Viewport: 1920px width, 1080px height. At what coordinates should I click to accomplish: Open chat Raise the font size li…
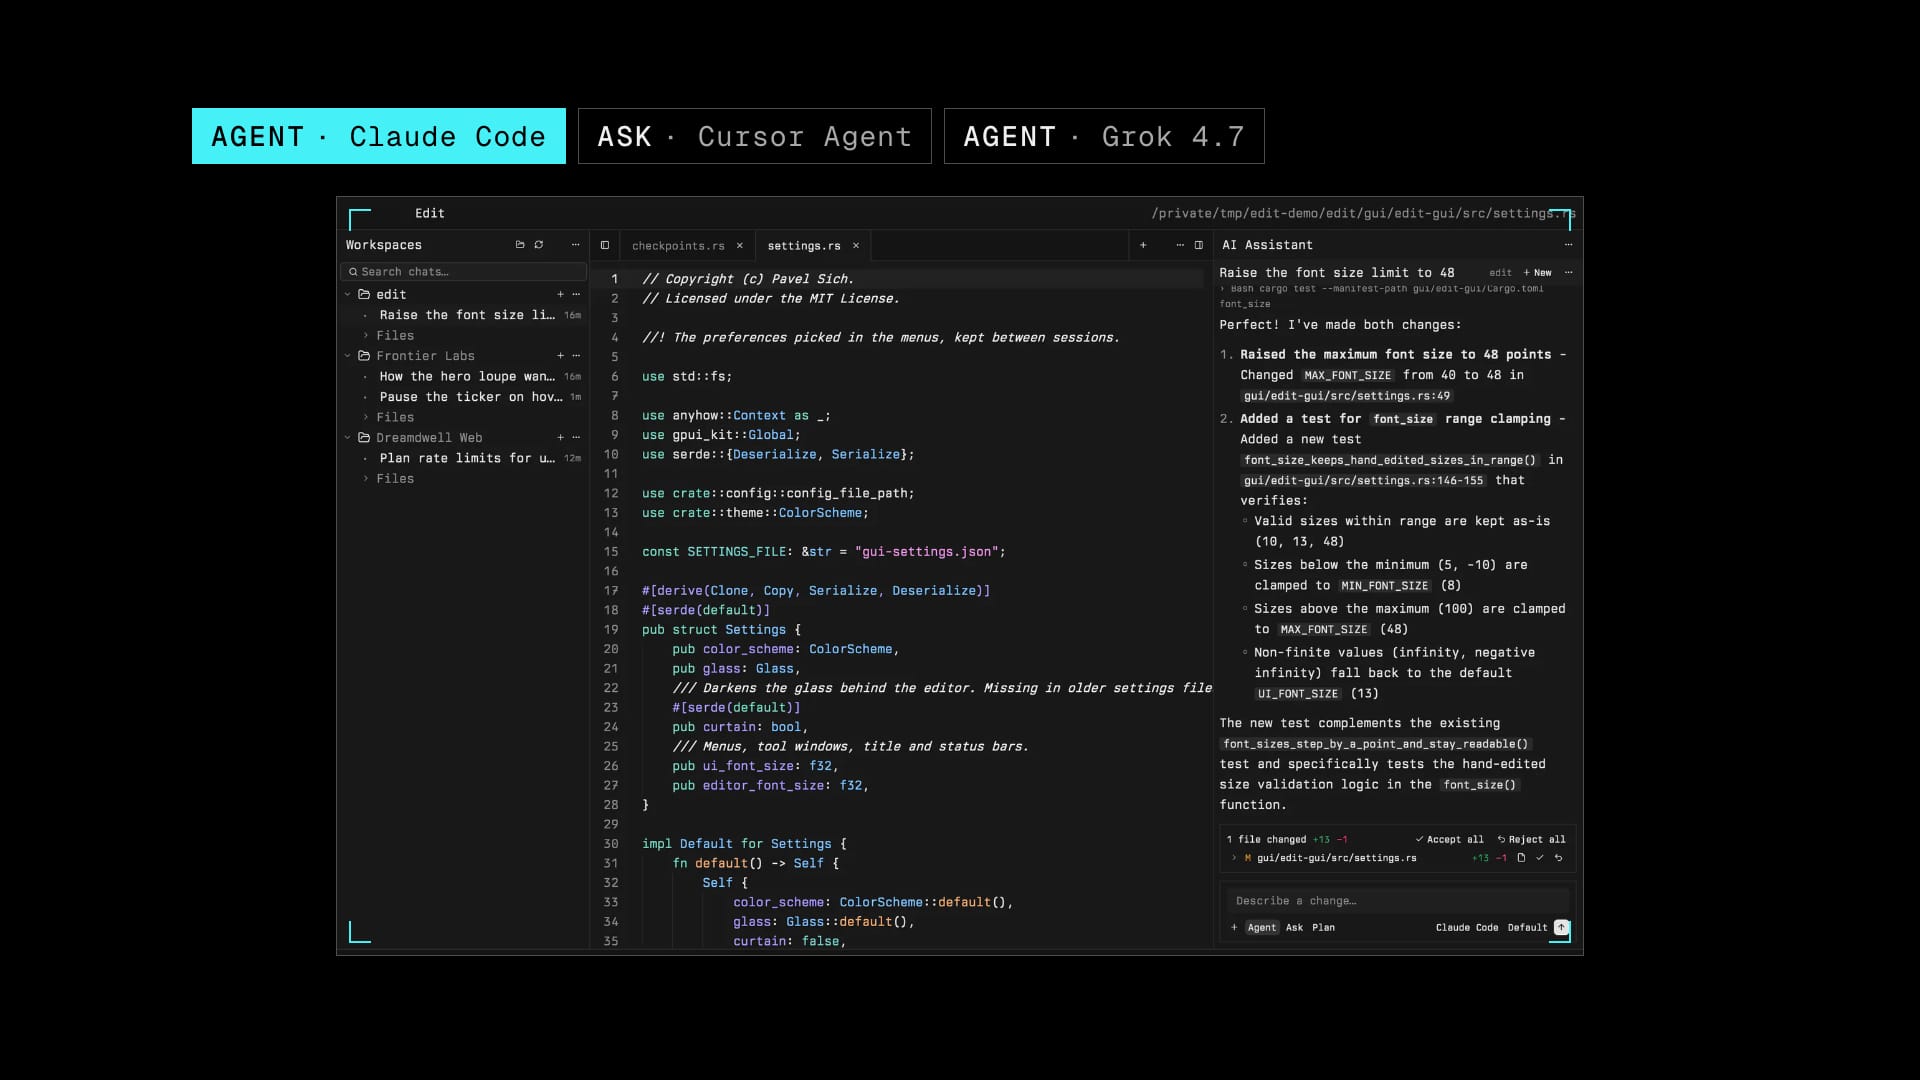[467, 315]
